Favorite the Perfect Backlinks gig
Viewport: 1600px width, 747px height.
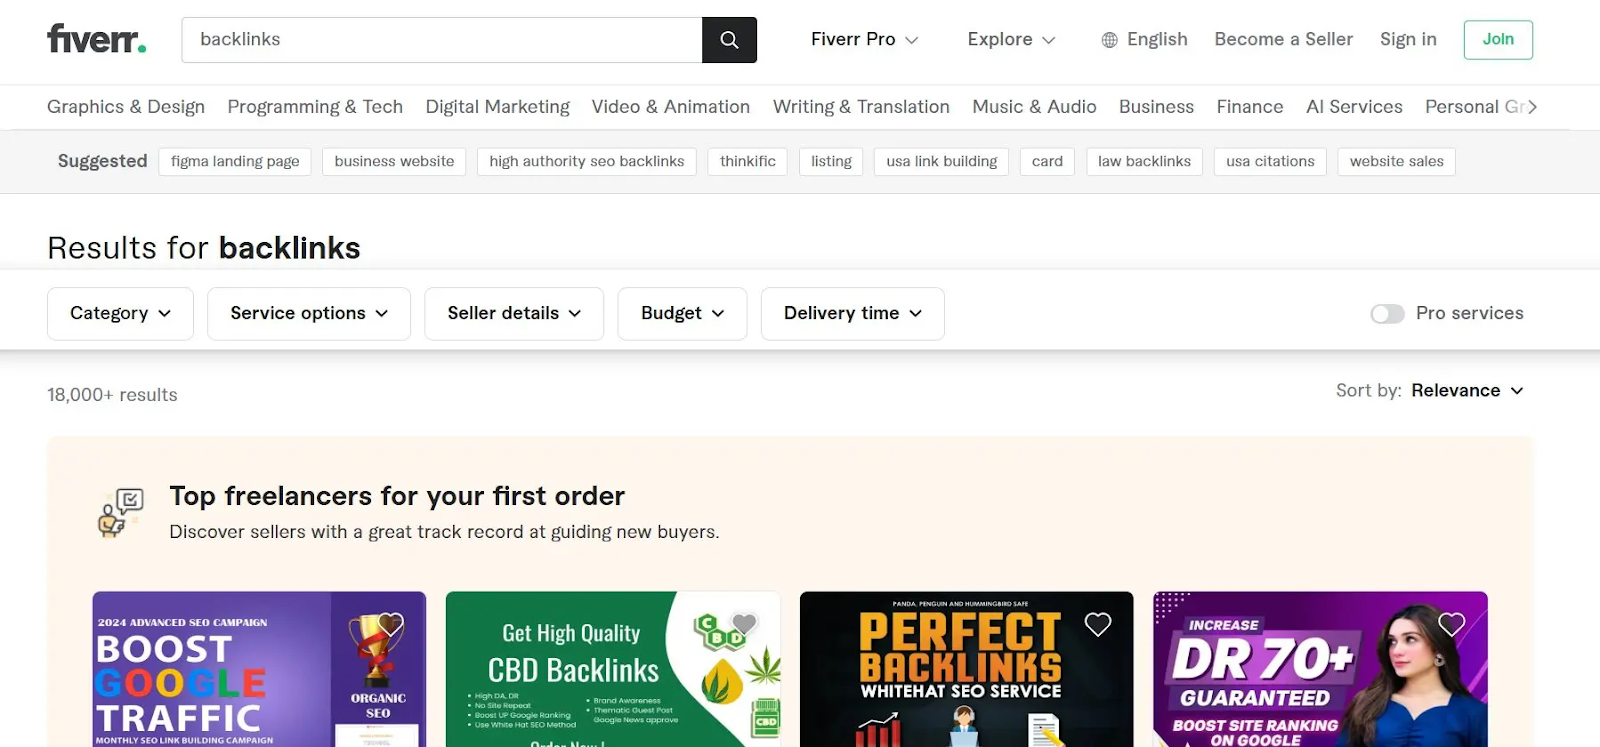point(1098,624)
